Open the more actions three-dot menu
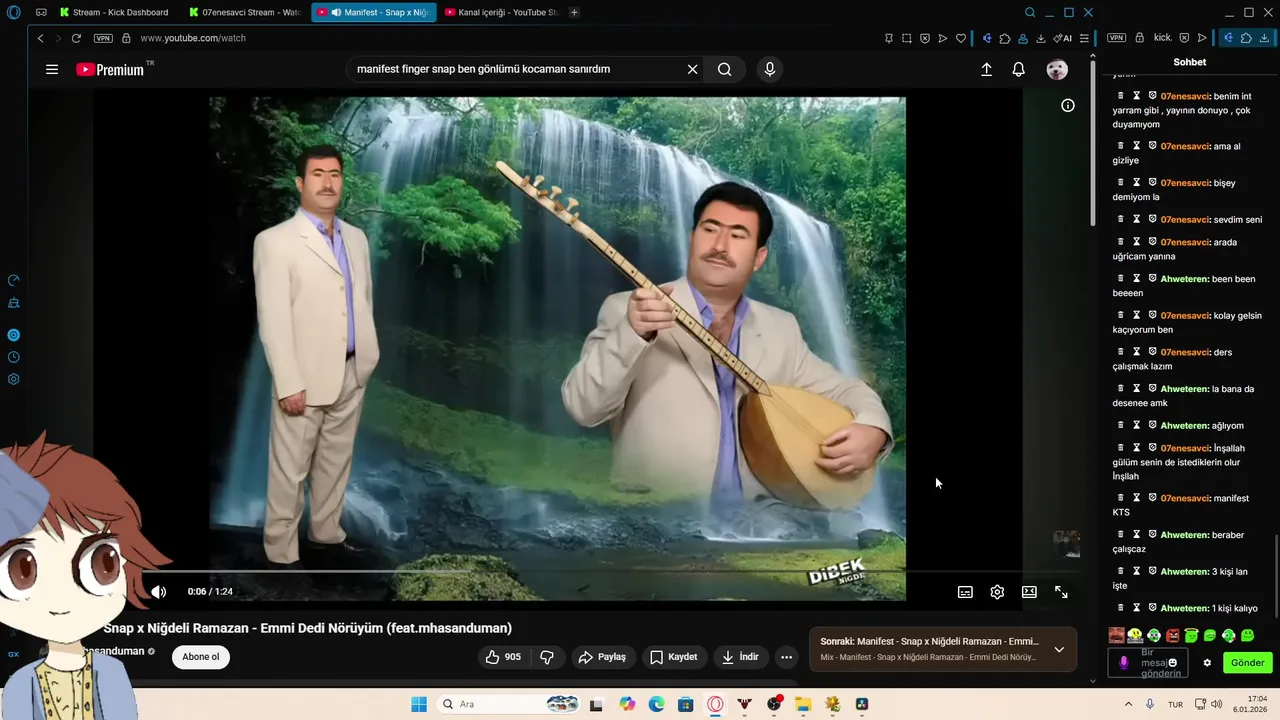 [x=787, y=657]
